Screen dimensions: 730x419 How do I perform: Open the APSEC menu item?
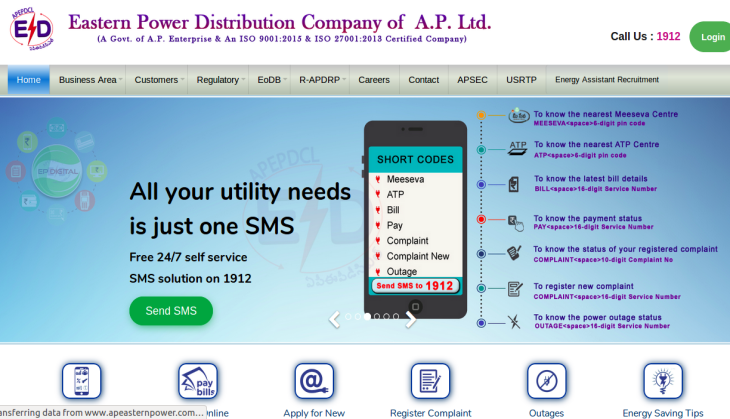click(473, 80)
